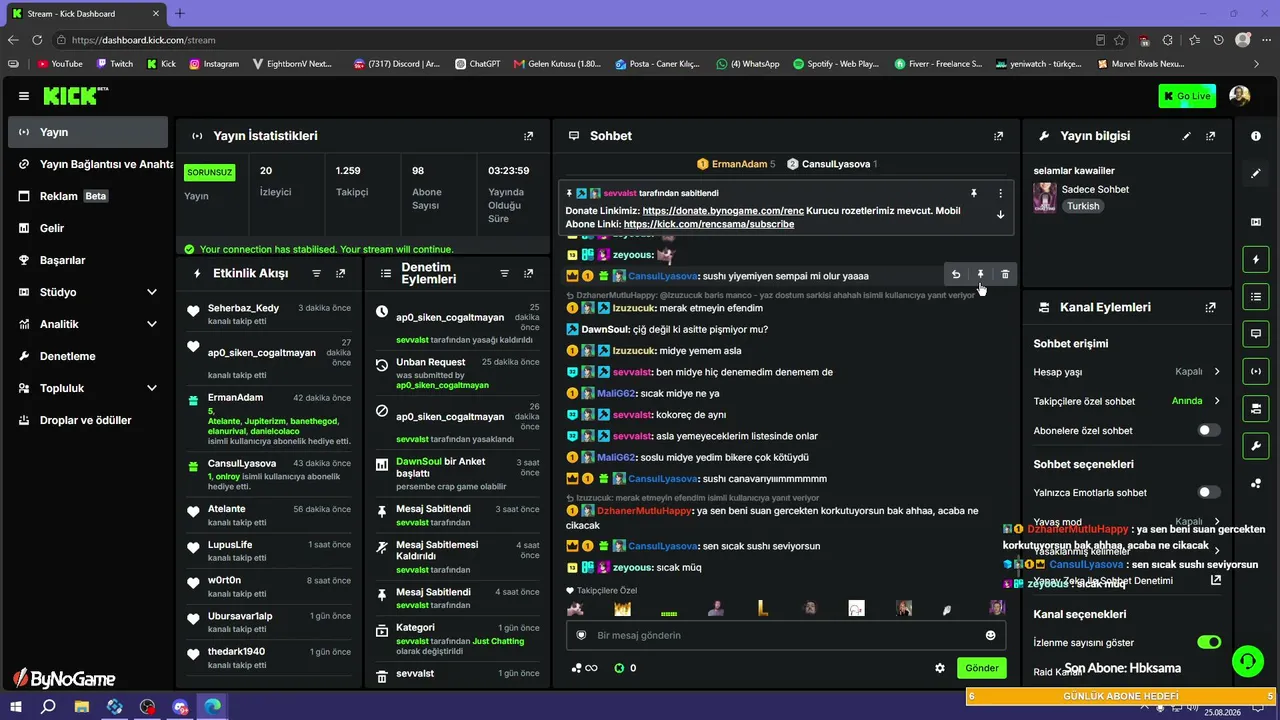1280x720 pixels.
Task: Send the chat message with Gönder
Action: [x=982, y=668]
